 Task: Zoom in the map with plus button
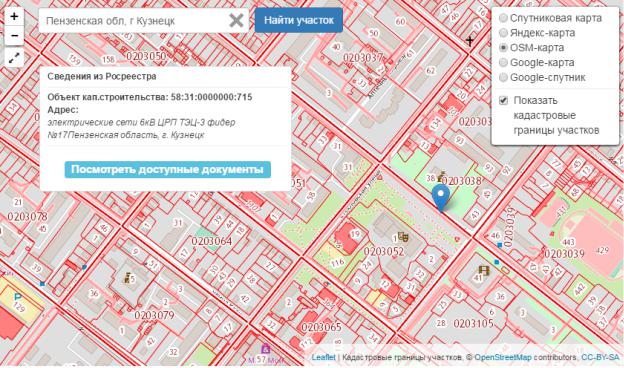14,16
